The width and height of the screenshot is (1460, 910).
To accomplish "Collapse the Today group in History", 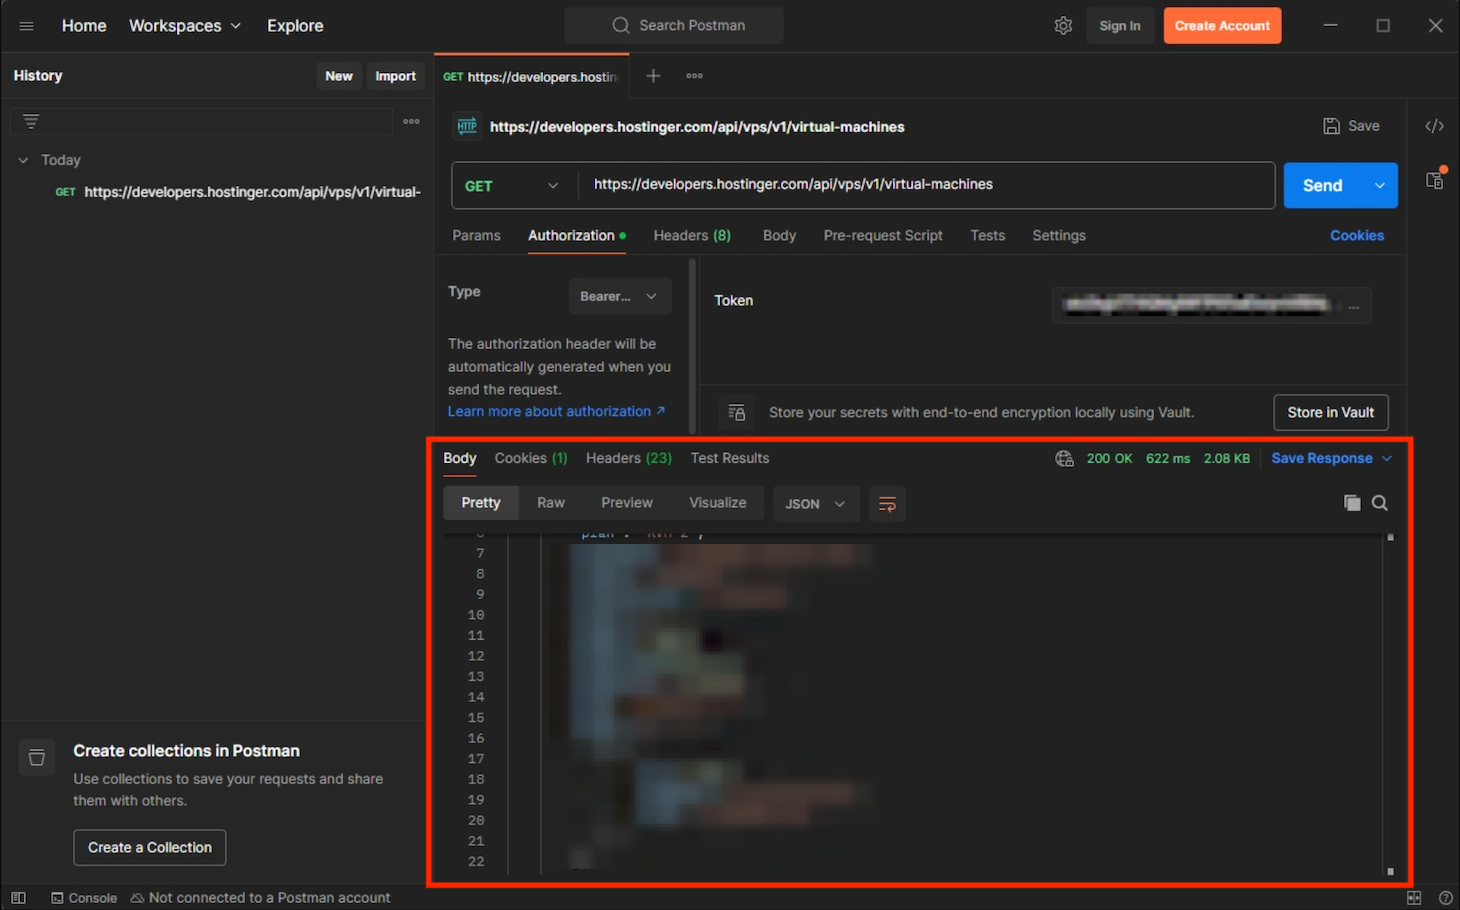I will (22, 159).
